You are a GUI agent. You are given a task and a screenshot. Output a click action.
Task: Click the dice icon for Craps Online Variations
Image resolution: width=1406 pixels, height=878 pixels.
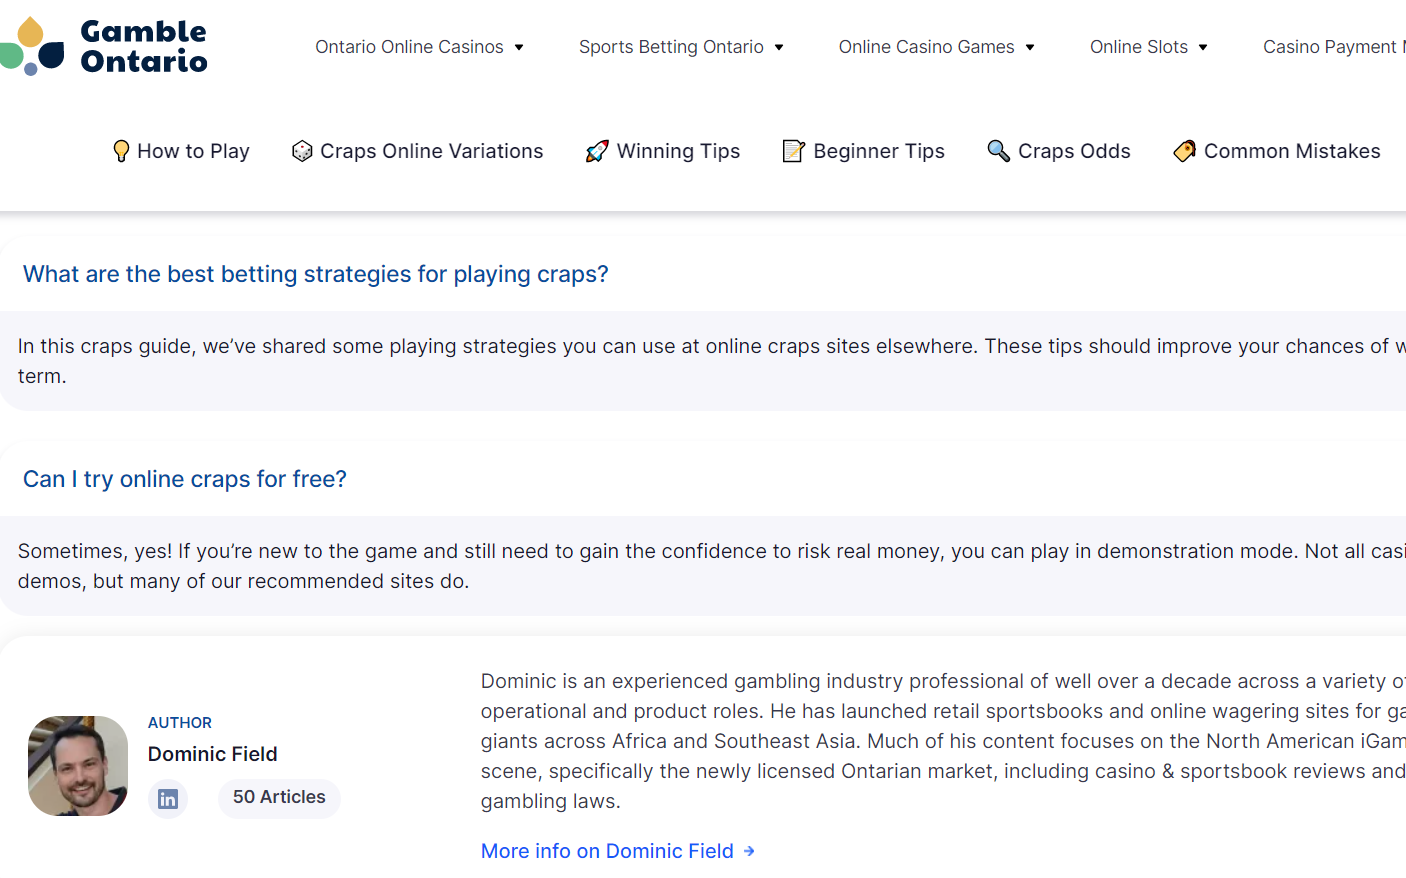point(302,151)
